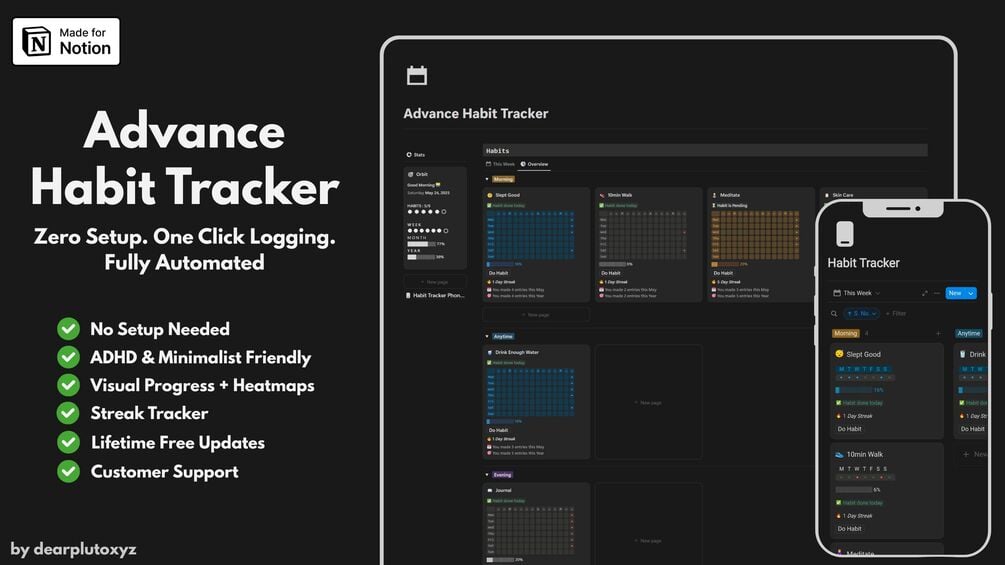This screenshot has width=1005, height=565.
Task: Collapse the Morning group on the tablet
Action: pos(487,179)
